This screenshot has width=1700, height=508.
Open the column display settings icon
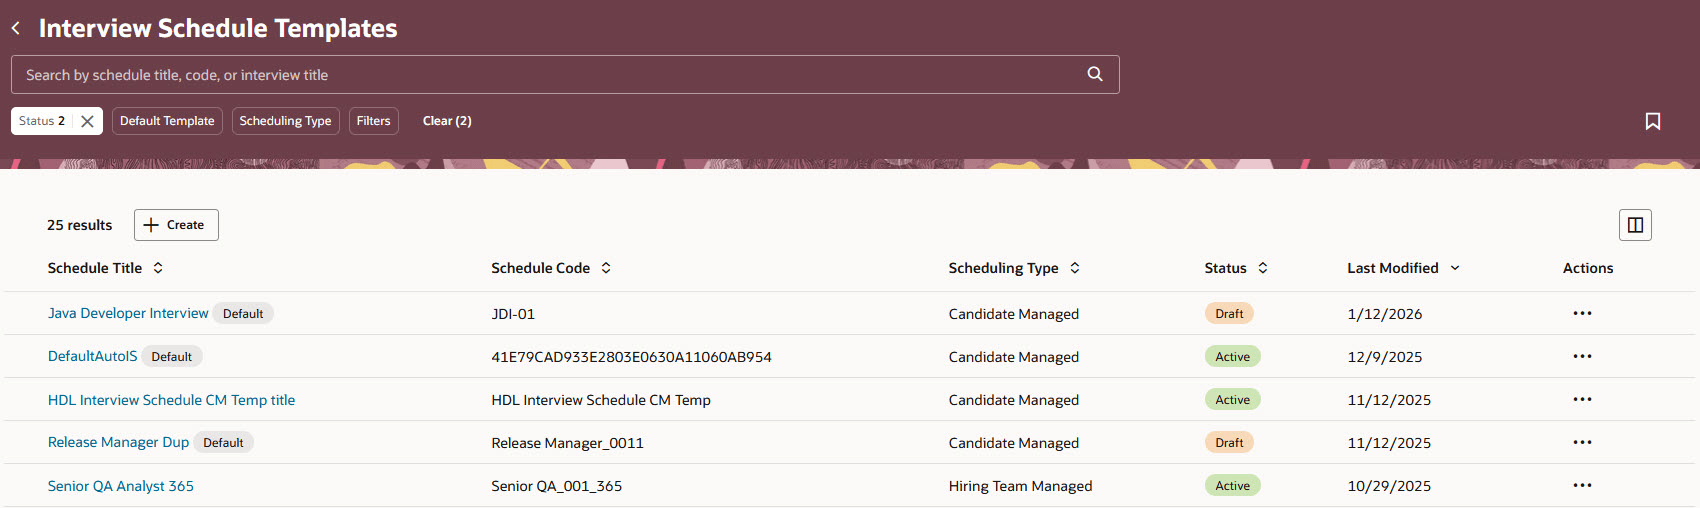1635,225
